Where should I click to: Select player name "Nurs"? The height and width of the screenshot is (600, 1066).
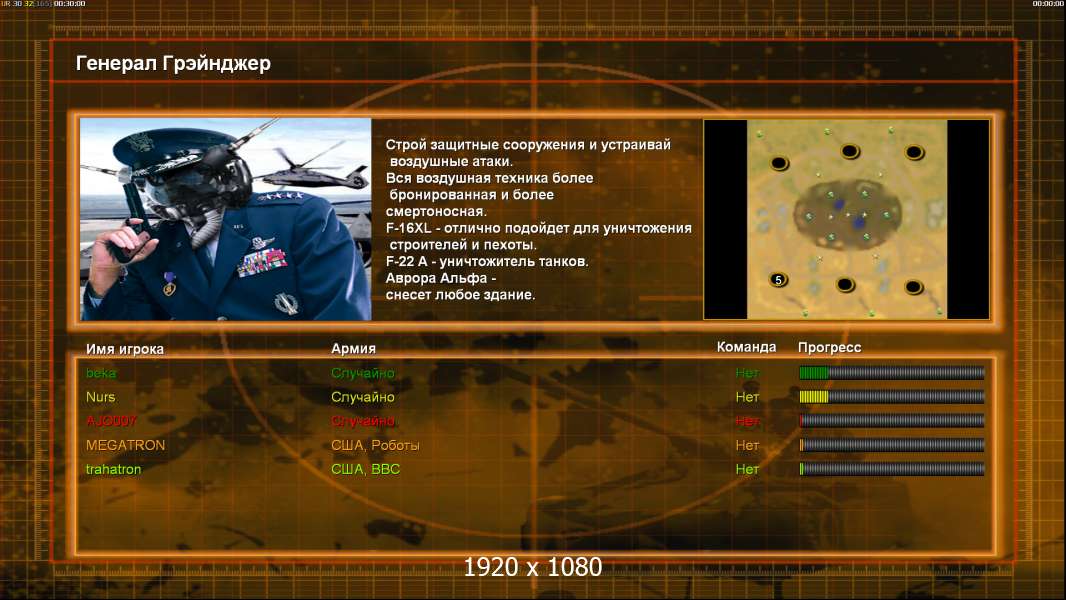pos(101,397)
